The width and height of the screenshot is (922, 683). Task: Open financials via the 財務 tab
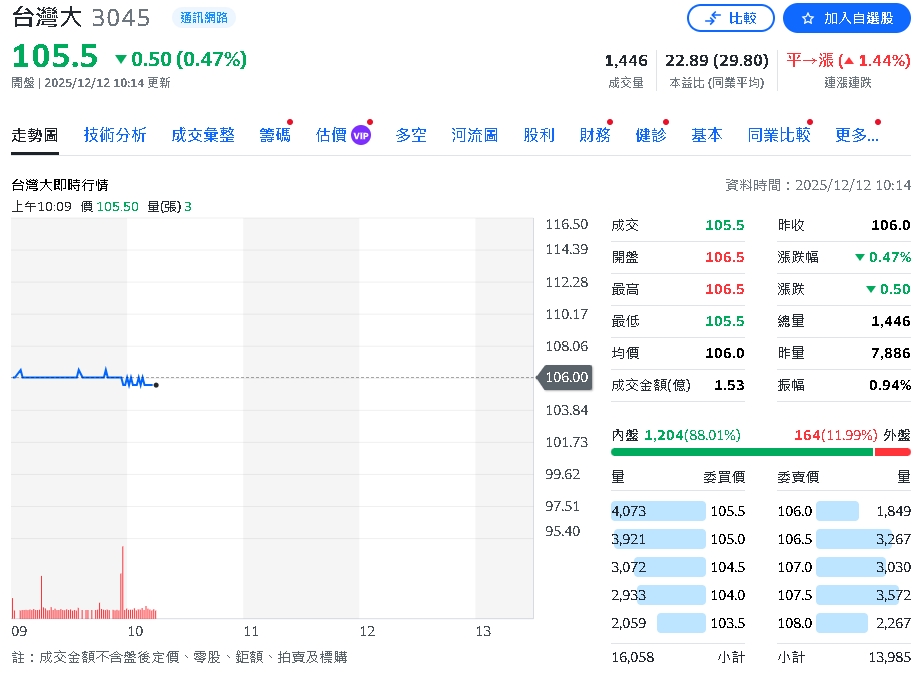pyautogui.click(x=595, y=134)
